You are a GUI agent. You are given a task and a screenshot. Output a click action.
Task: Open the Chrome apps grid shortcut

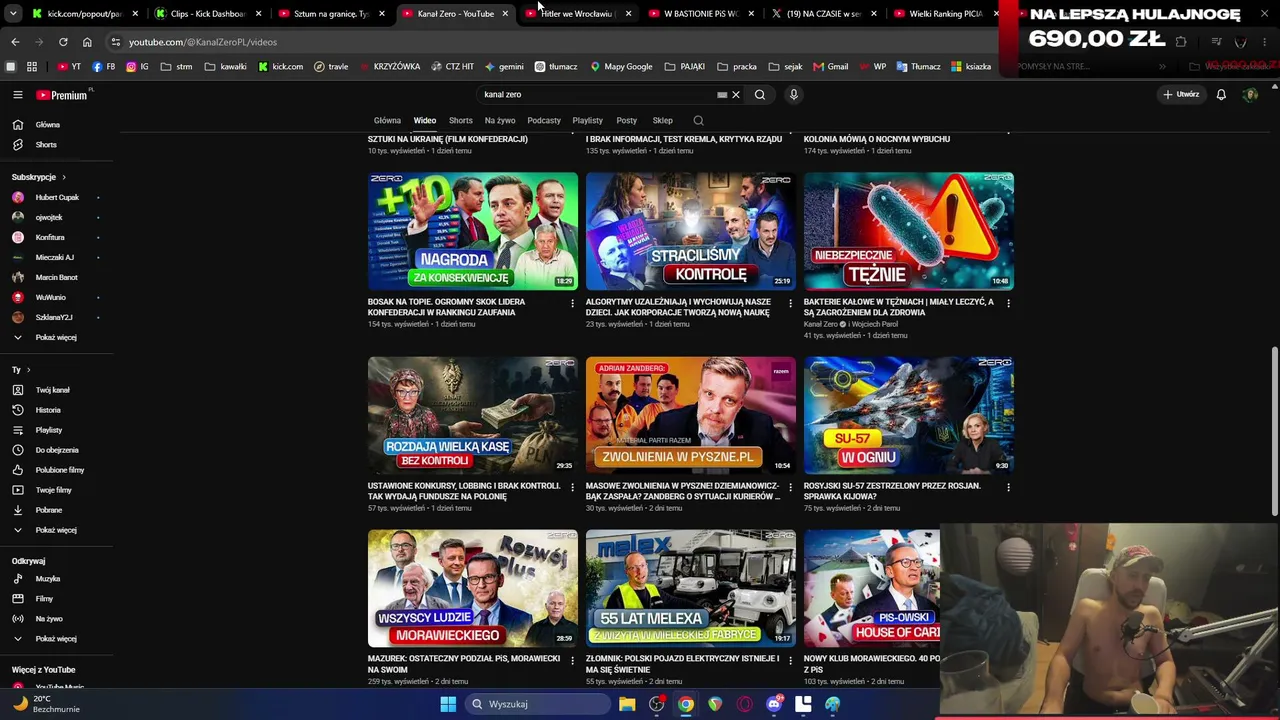(32, 67)
